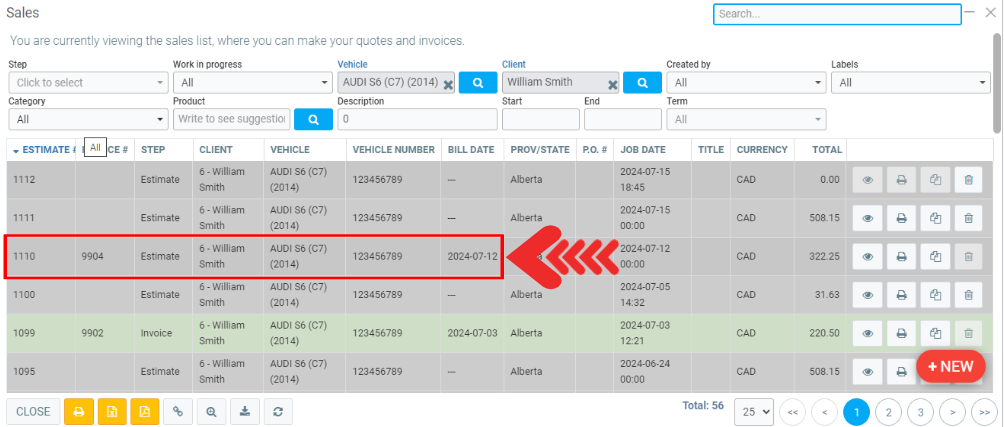Open the Labels dropdown

[910, 83]
